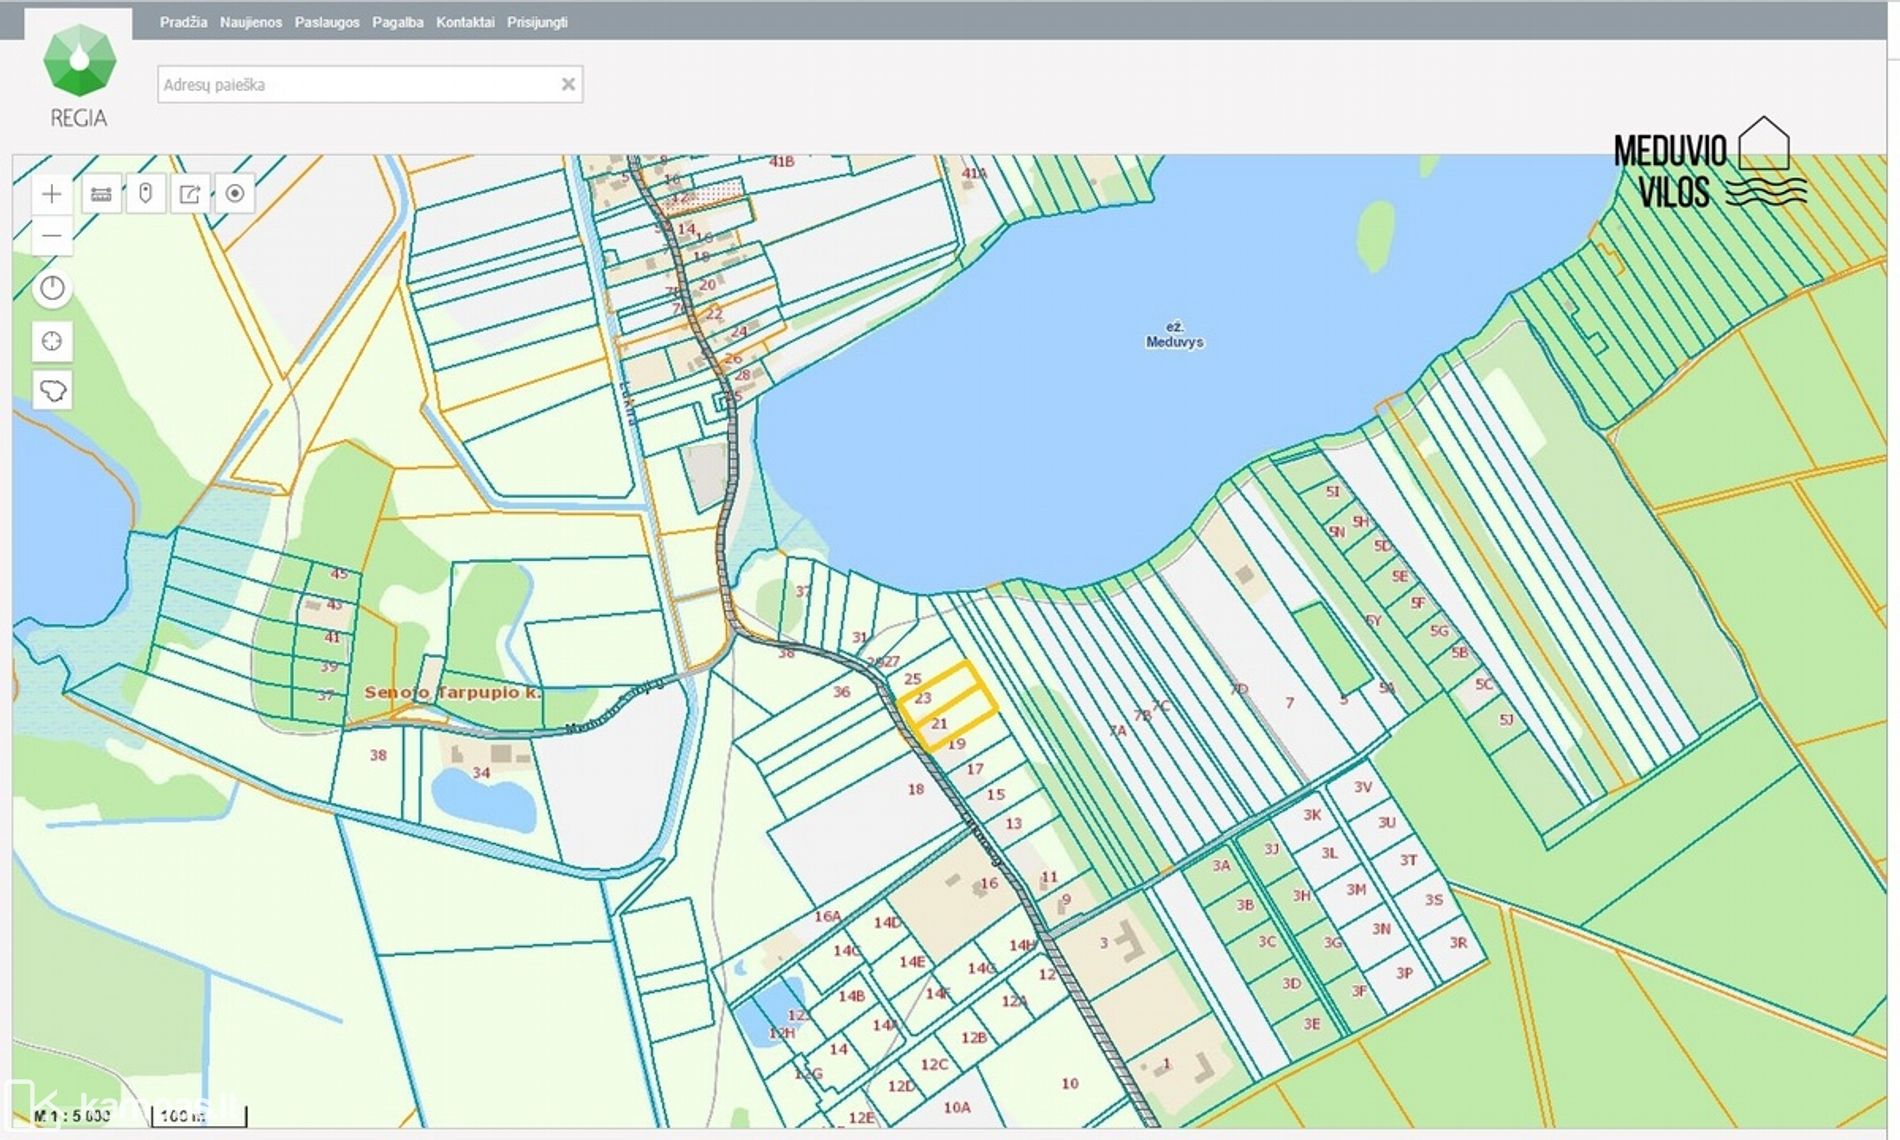Click the round compass reset button
The height and width of the screenshot is (1140, 1900).
click(x=52, y=289)
